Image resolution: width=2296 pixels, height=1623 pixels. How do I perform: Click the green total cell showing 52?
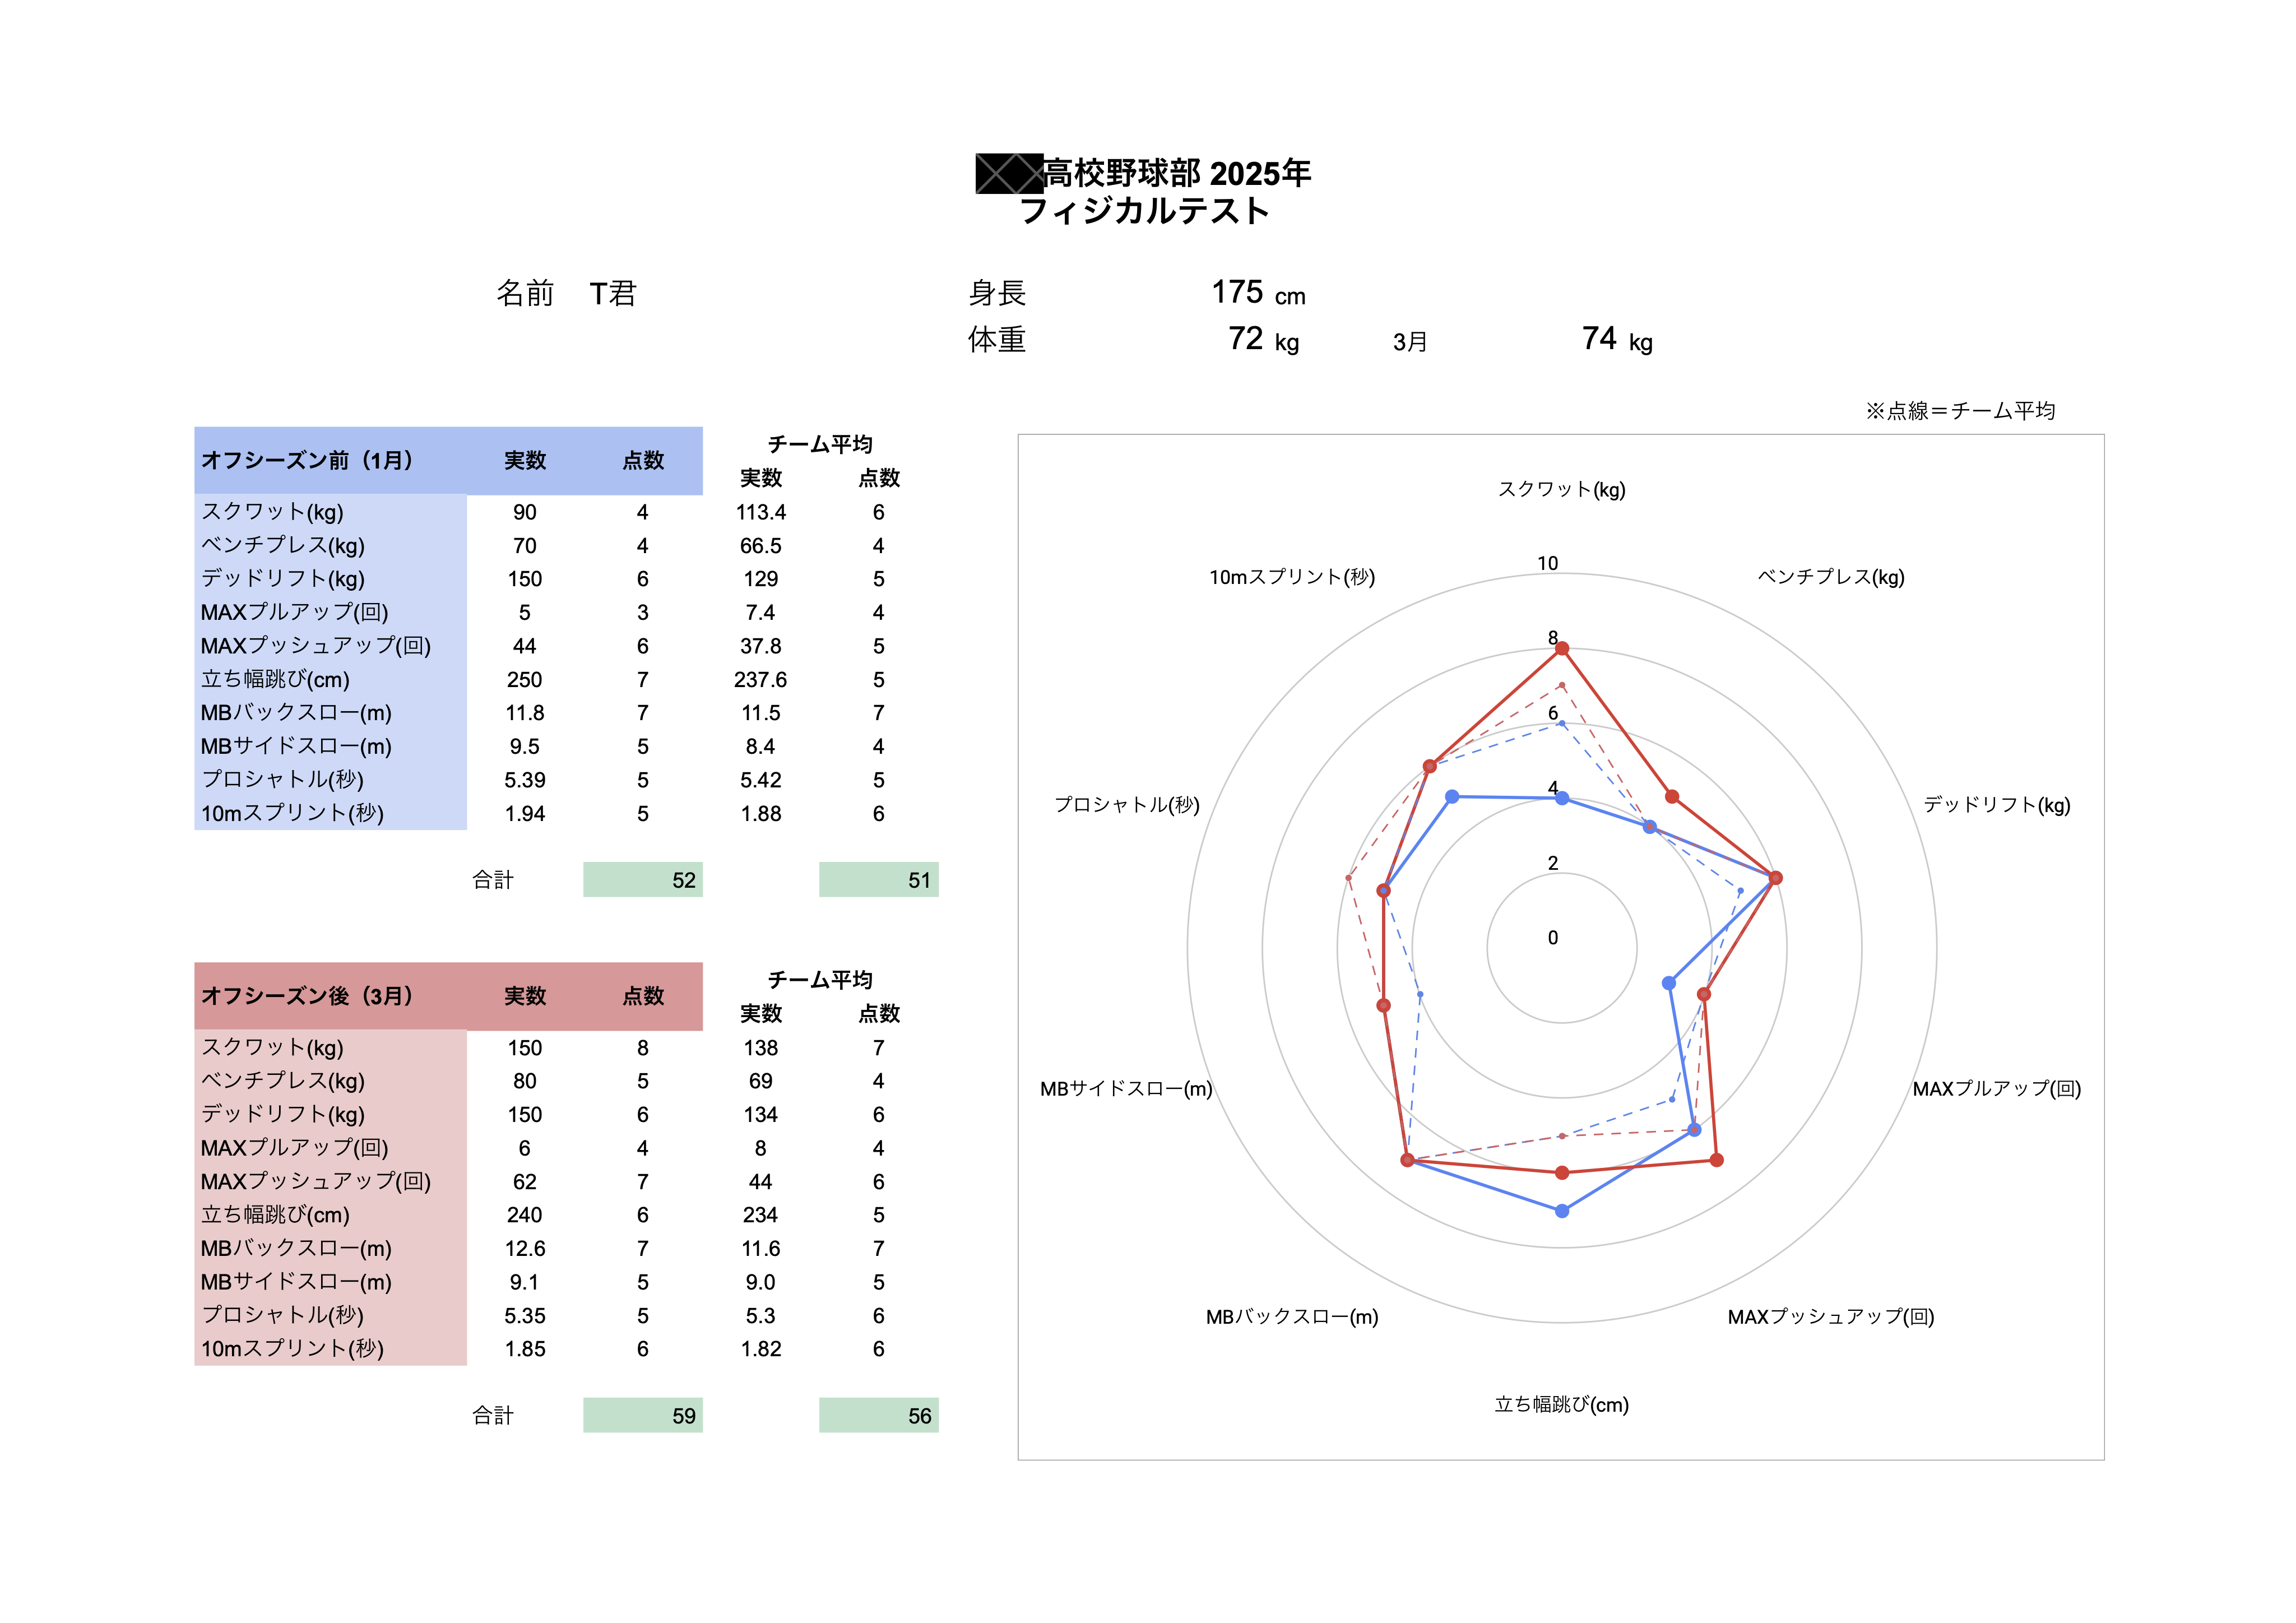coord(643,880)
